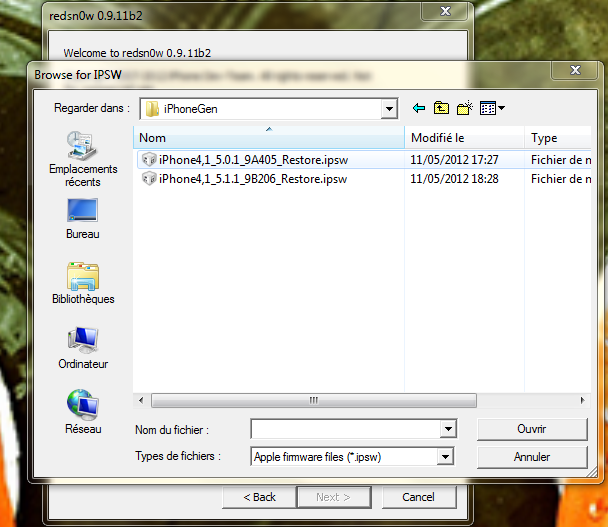Go back using the blue back arrow icon
This screenshot has width=608, height=527.
[419, 108]
